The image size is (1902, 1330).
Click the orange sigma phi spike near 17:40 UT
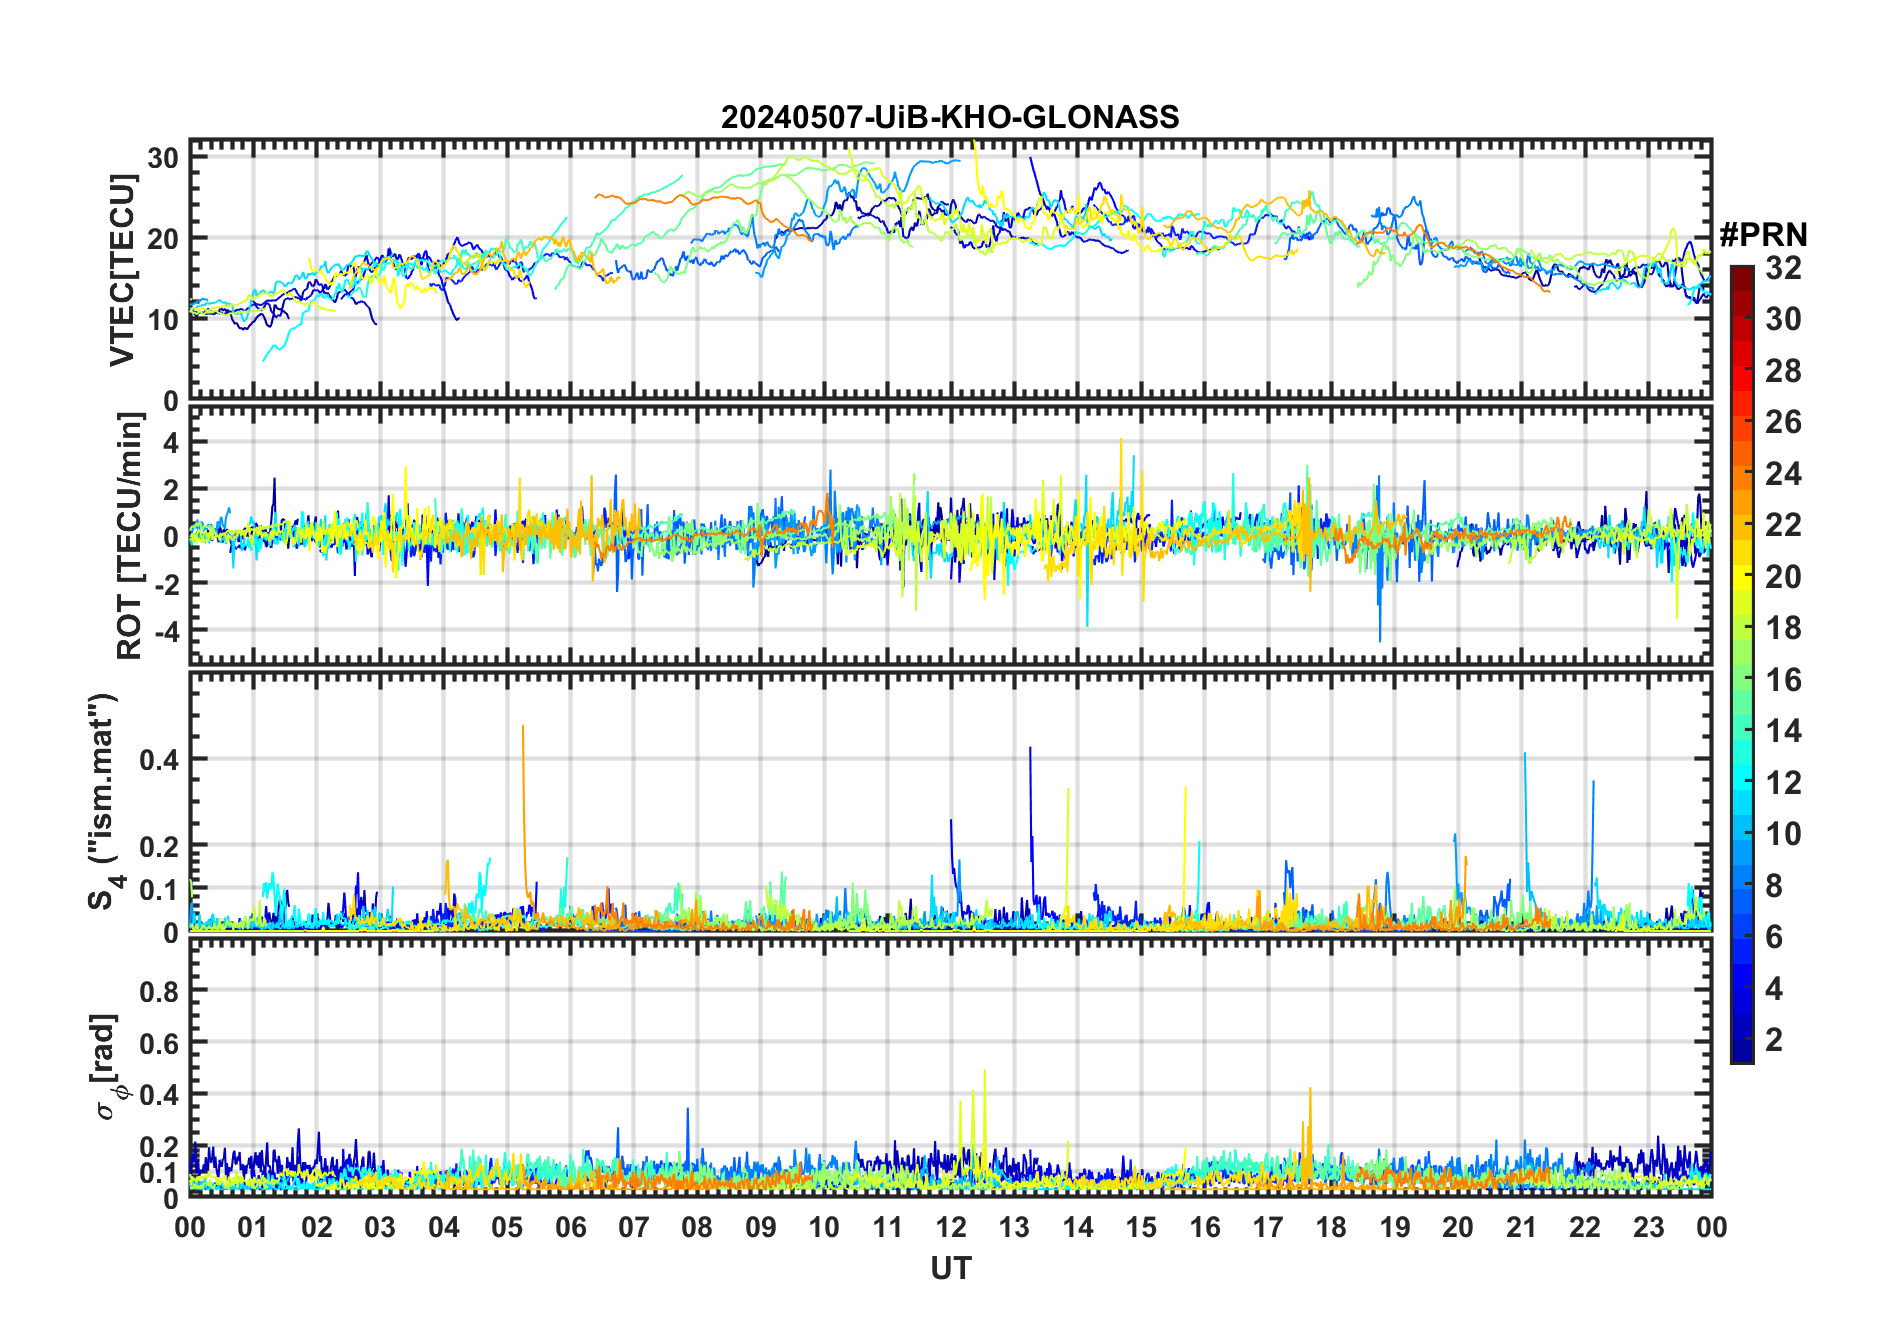(x=1309, y=1130)
